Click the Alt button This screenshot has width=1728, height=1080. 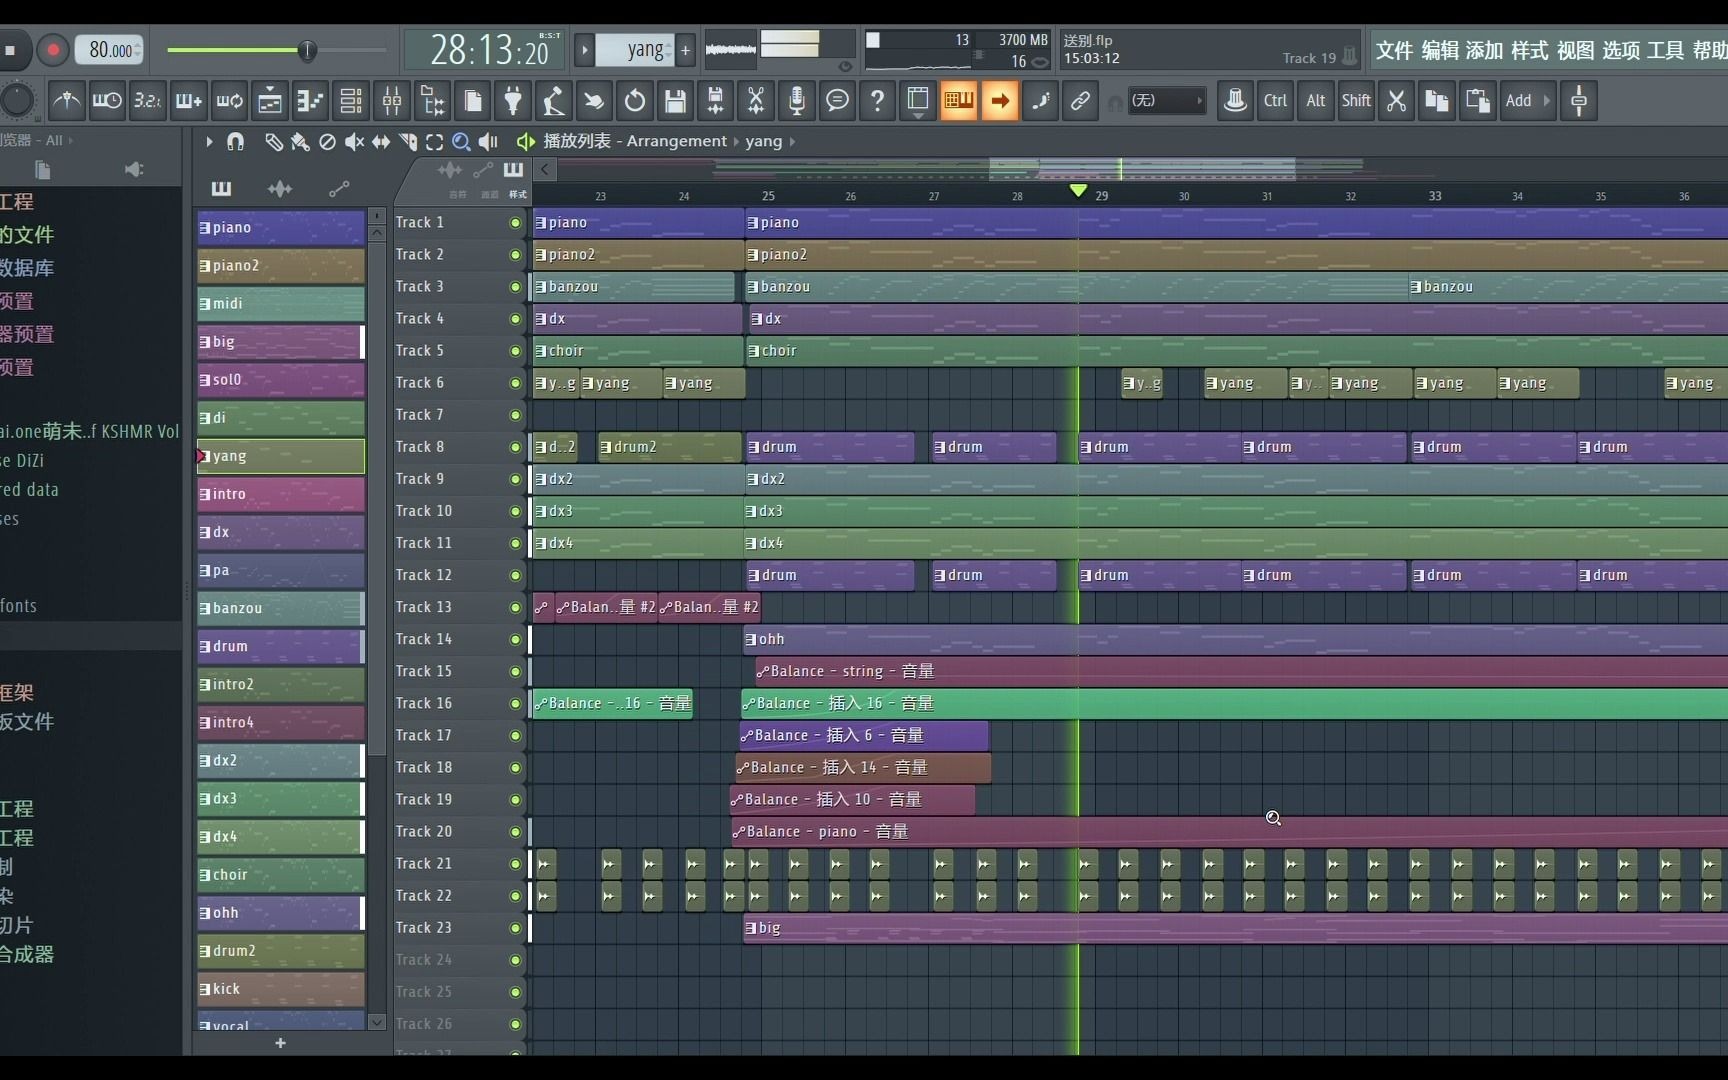coord(1316,101)
